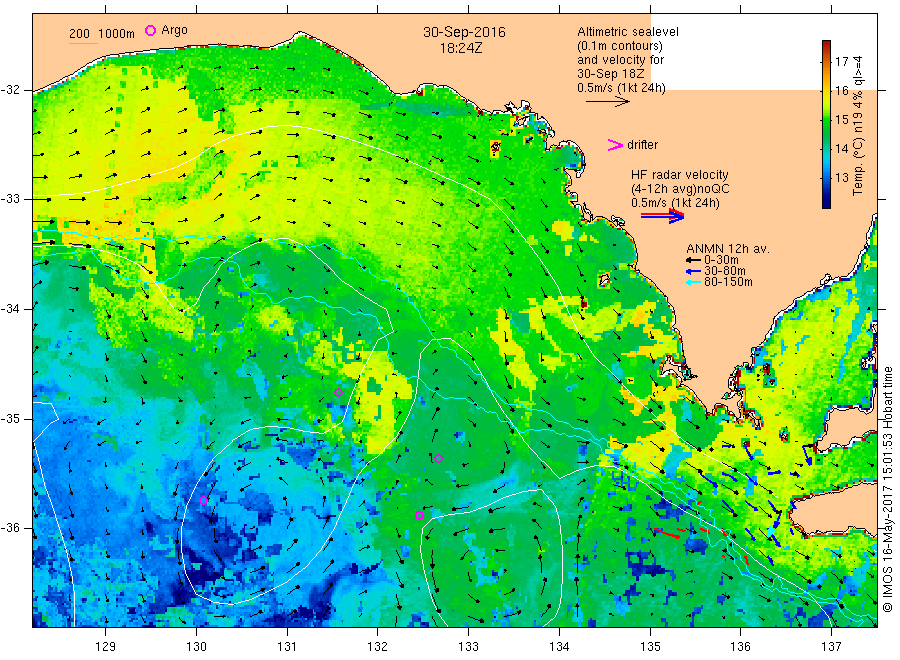Click the '(0.1m contours)' text

620,46
